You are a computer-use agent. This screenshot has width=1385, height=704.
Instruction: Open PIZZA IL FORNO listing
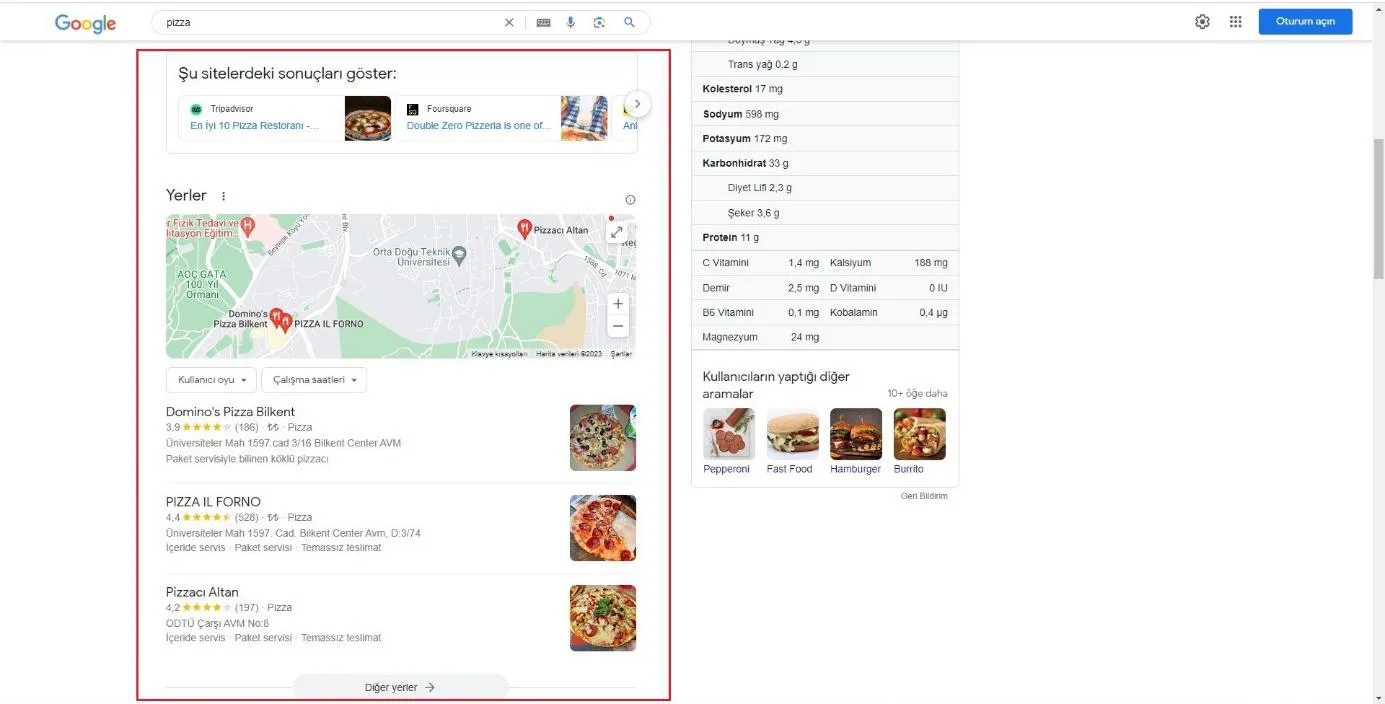point(213,502)
